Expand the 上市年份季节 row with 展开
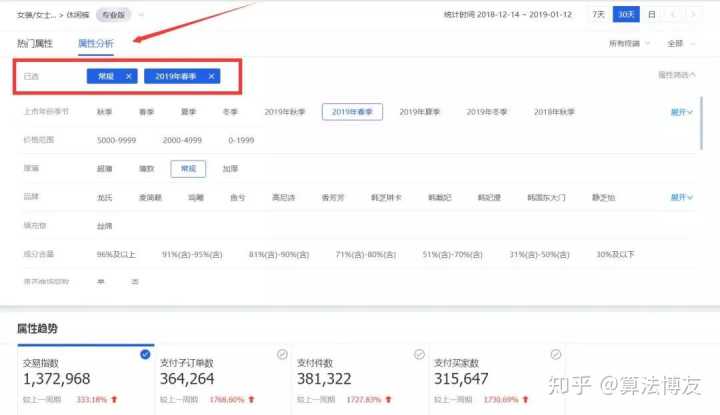The height and width of the screenshot is (415, 720). pos(682,112)
